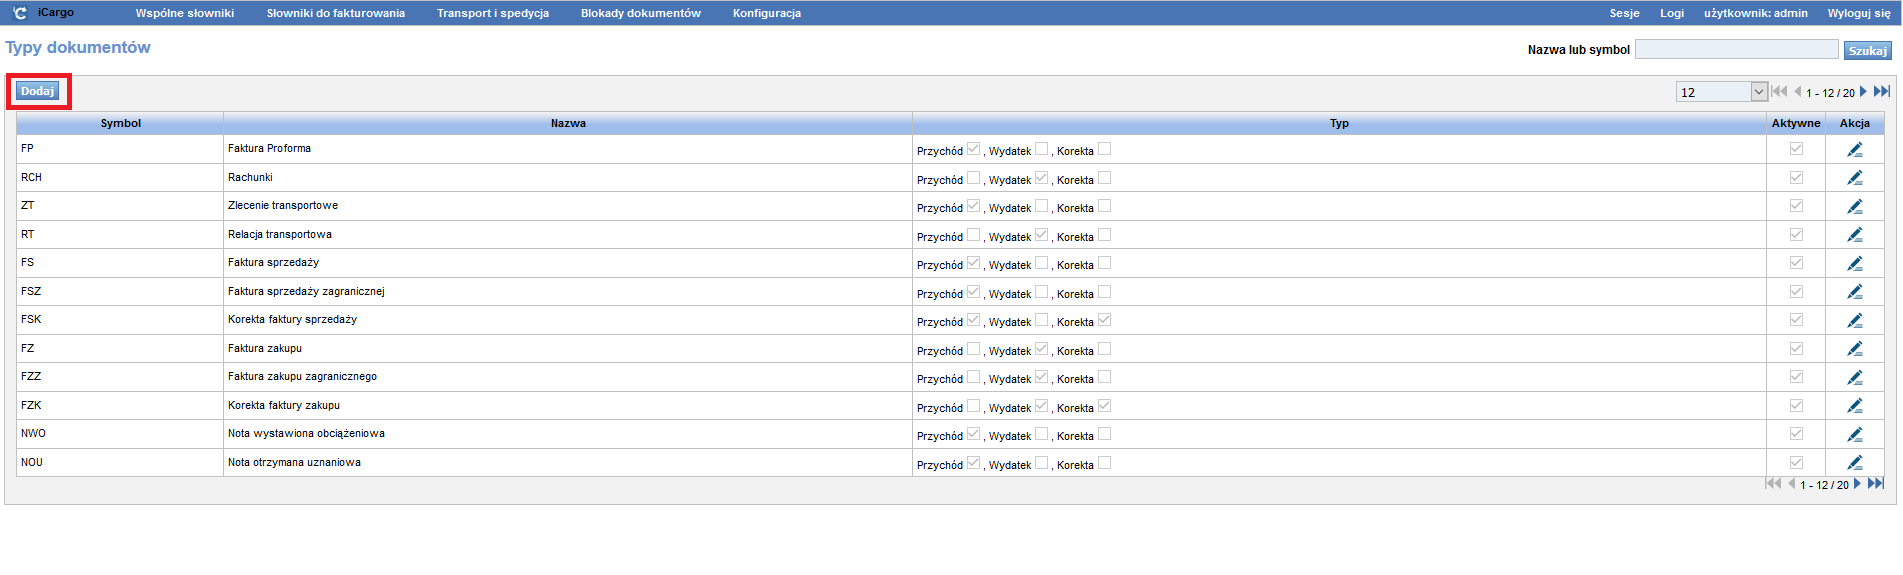Toggle Aktywne checkbox for Faktura sprzedaży
This screenshot has height=575, width=1903.
click(1796, 263)
